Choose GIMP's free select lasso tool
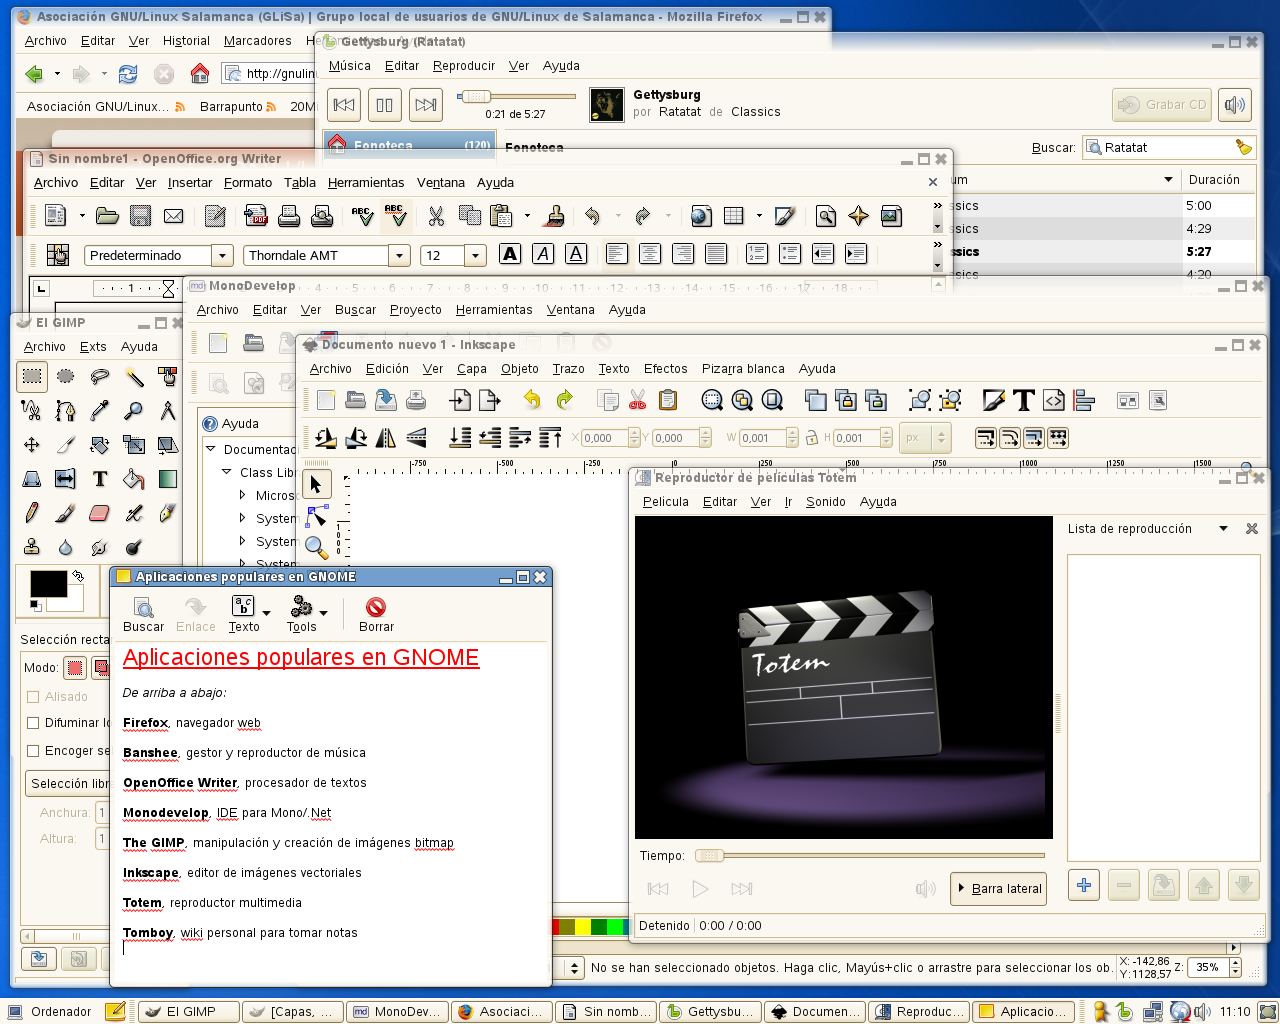Image resolution: width=1280 pixels, height=1024 pixels. coord(99,376)
